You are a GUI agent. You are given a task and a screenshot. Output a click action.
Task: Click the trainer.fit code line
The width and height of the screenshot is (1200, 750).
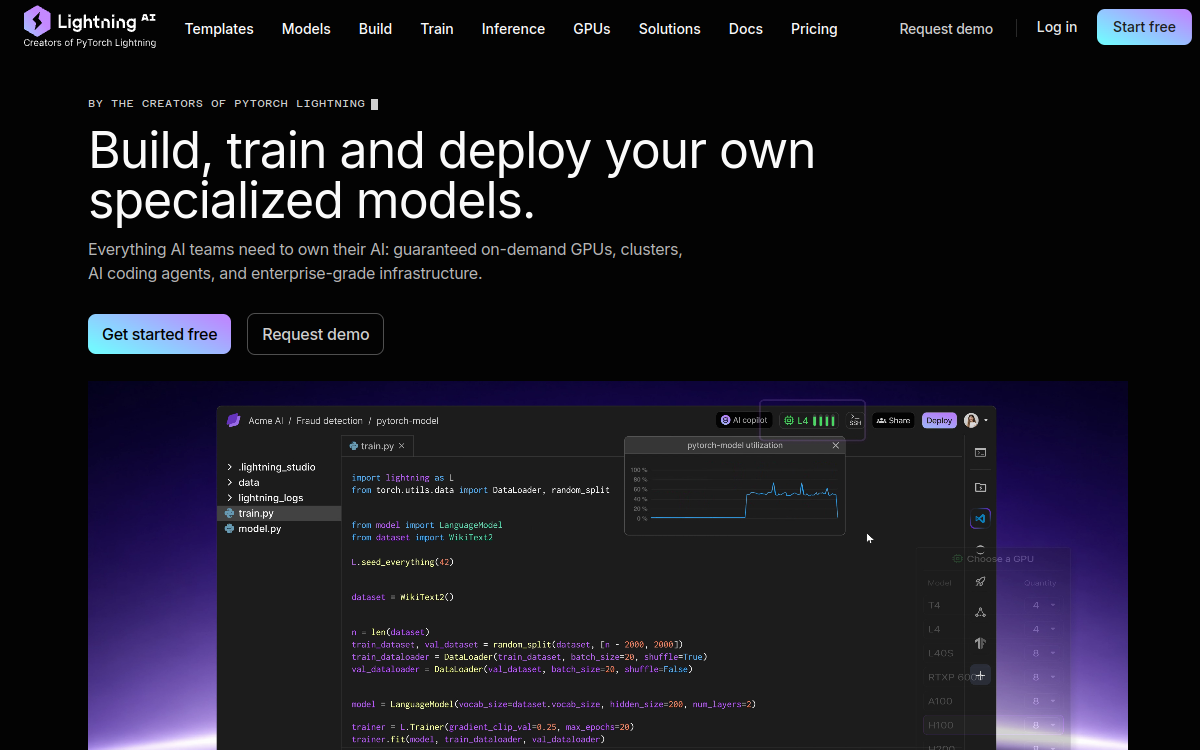(478, 739)
